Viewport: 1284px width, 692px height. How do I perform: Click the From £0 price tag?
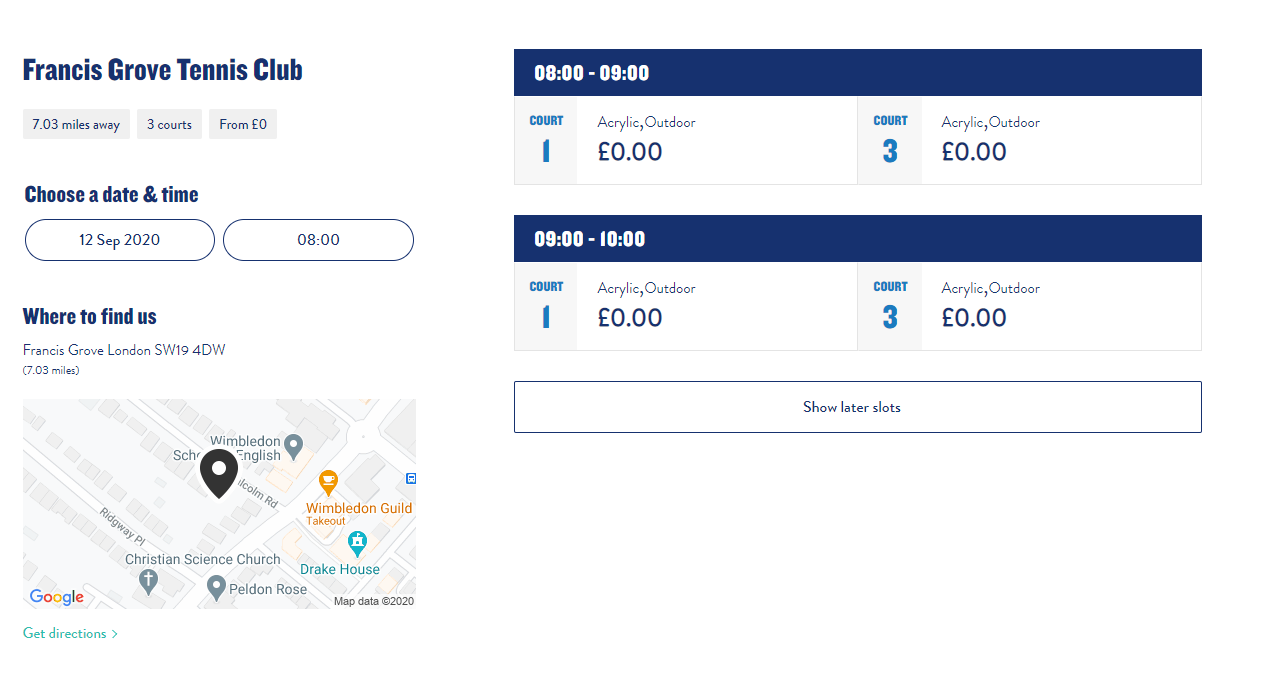(x=243, y=125)
